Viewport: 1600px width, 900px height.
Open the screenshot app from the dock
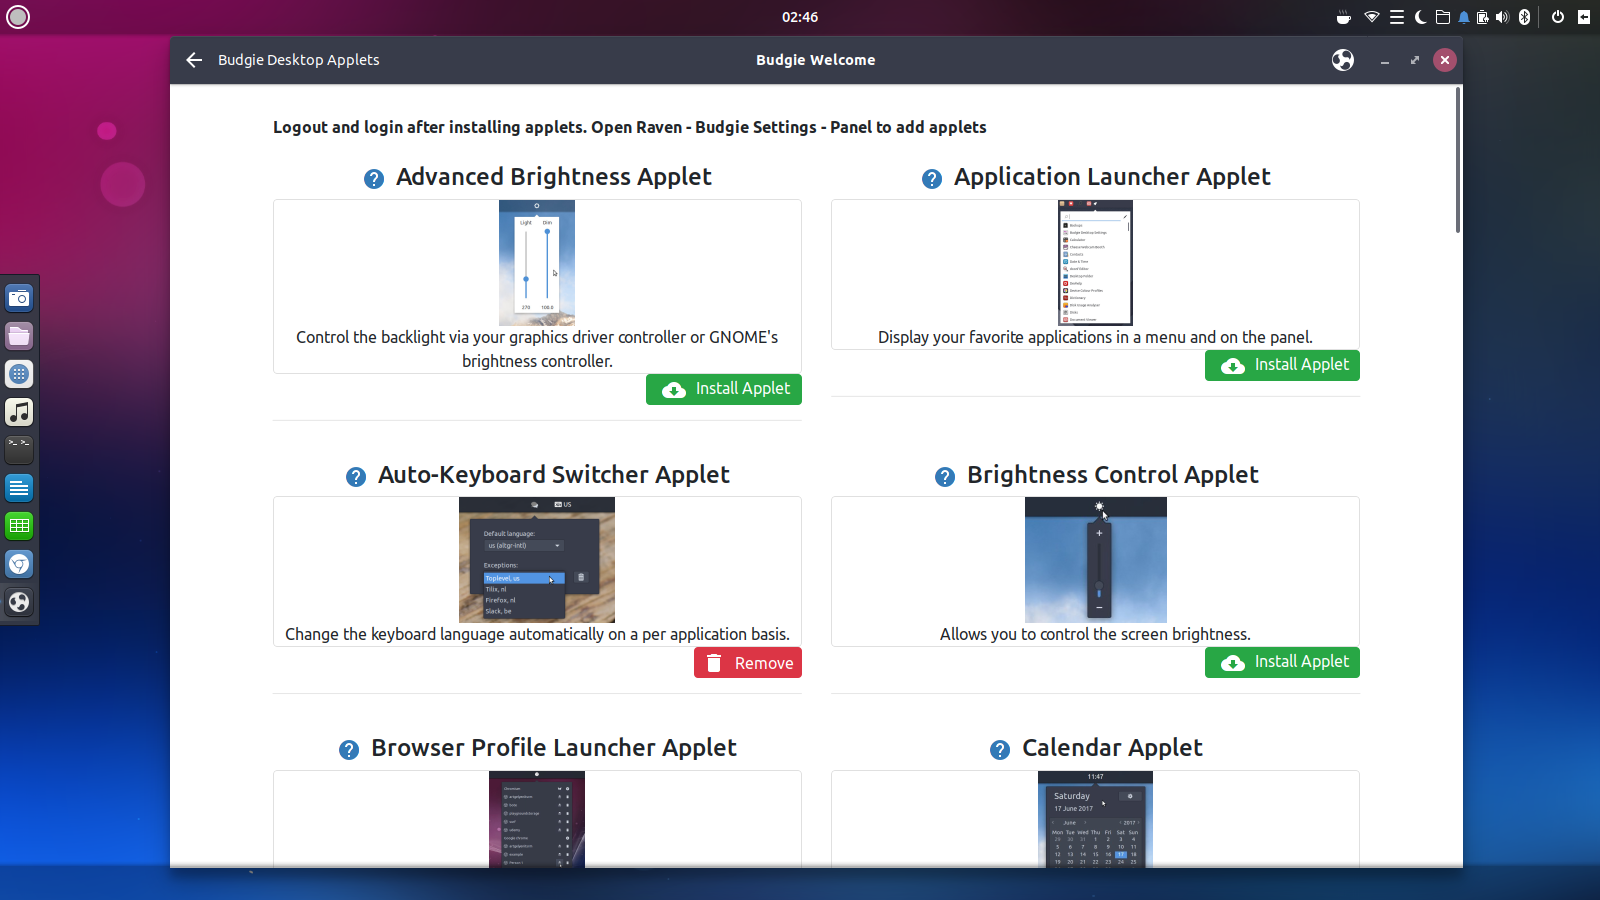point(19,298)
